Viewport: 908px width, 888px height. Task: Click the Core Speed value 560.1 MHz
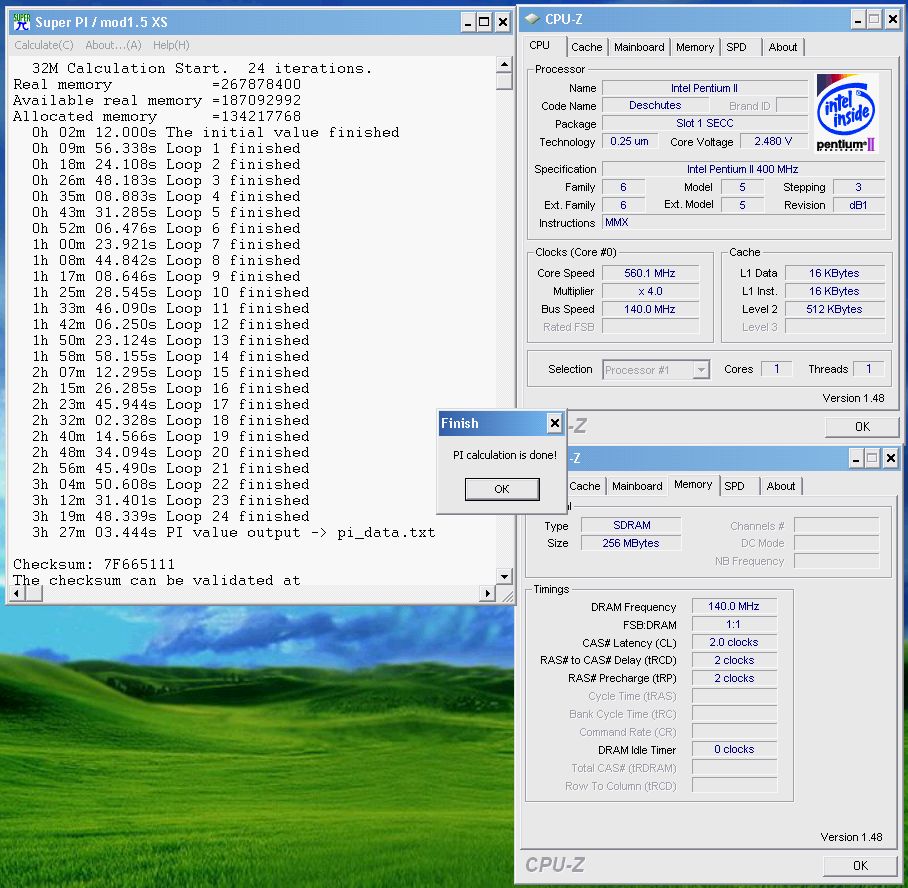point(650,273)
